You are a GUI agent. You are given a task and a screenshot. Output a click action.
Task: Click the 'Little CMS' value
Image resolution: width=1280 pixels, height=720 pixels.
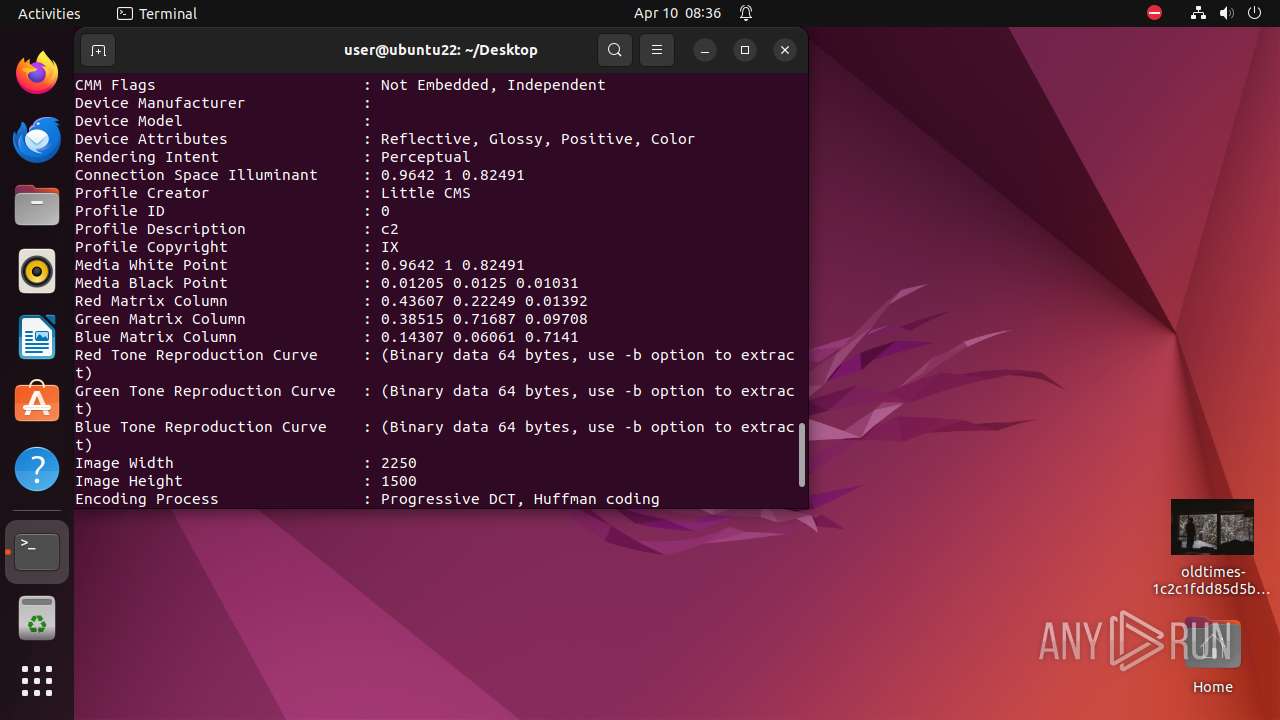click(x=426, y=193)
